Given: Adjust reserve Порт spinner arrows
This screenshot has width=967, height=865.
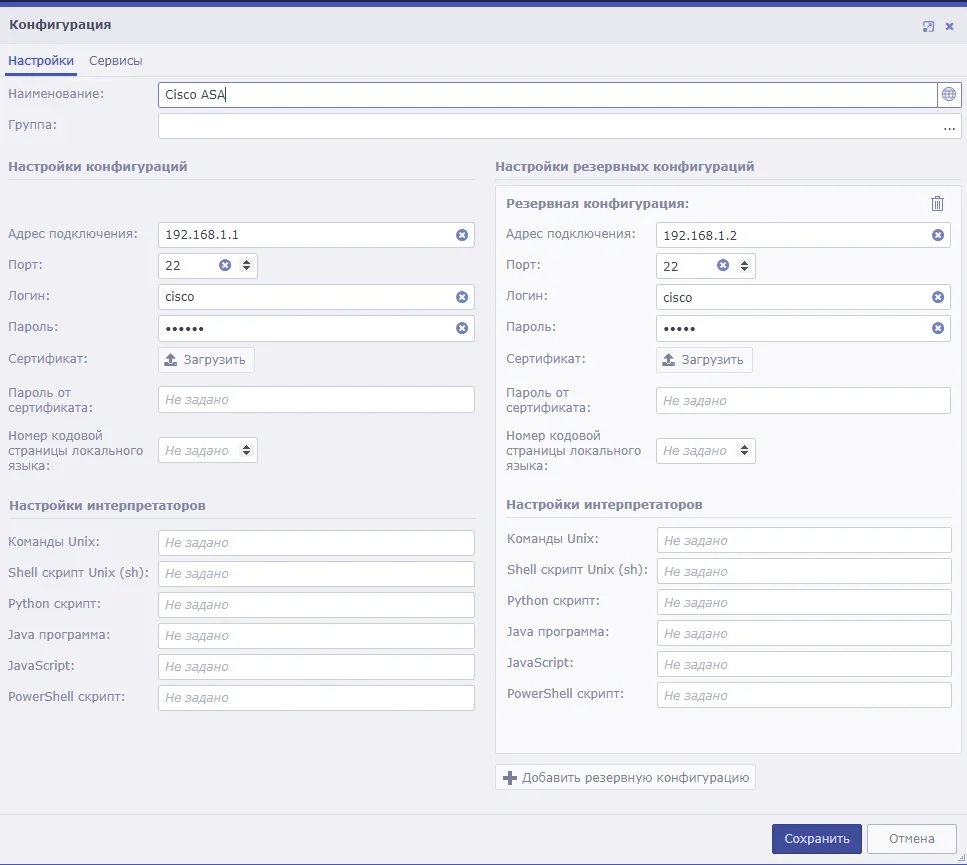Looking at the screenshot, I should tap(745, 266).
